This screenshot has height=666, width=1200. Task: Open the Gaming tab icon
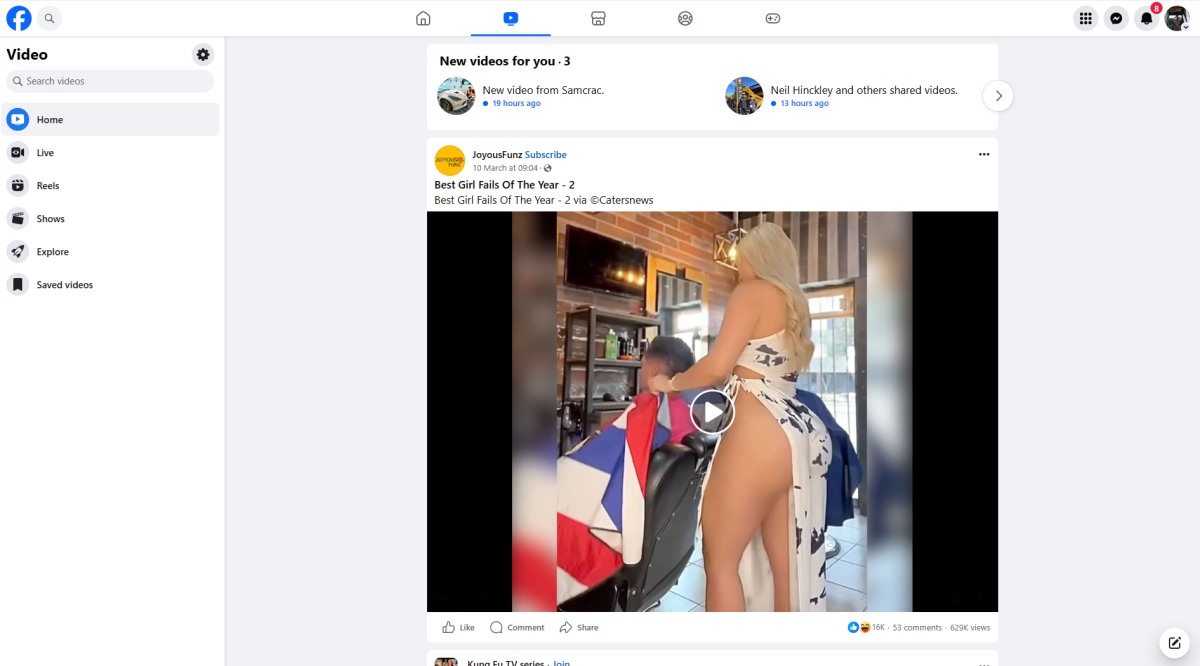coord(773,18)
